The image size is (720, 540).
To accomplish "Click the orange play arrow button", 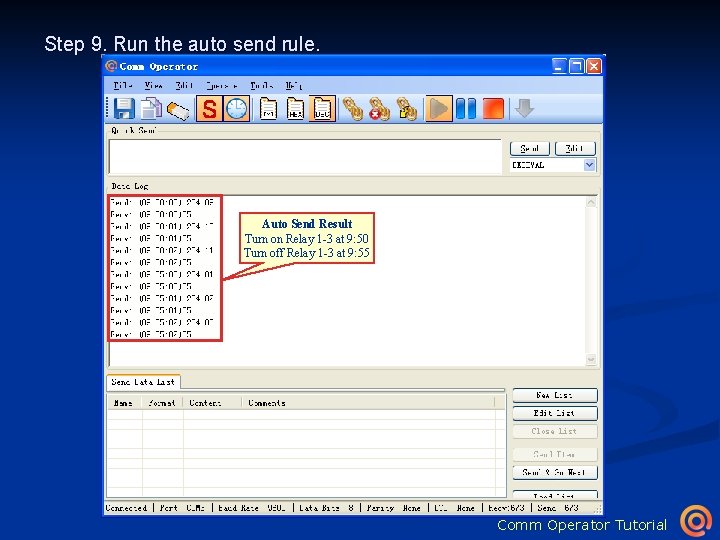I will click(x=439, y=109).
